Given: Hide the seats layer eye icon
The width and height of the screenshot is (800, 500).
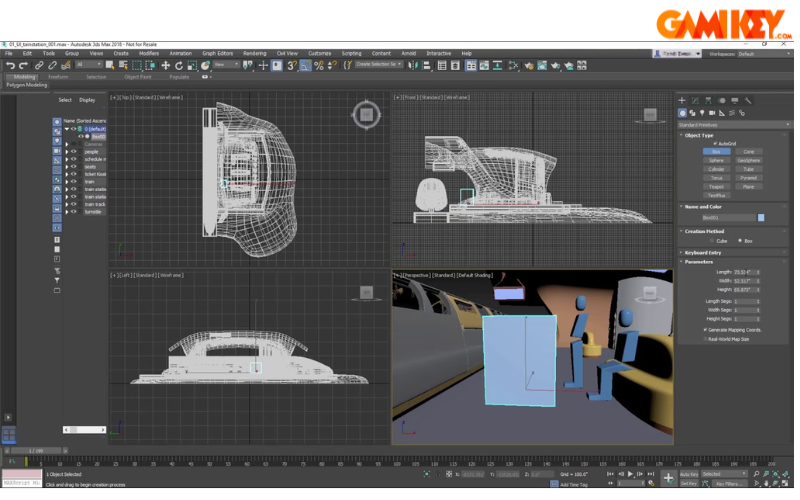Looking at the screenshot, I should coord(74,166).
